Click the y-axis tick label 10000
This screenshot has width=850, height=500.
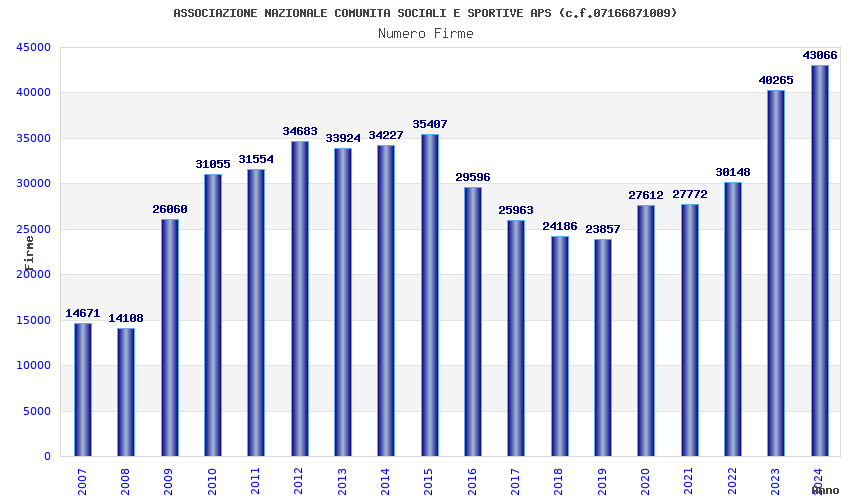34,366
